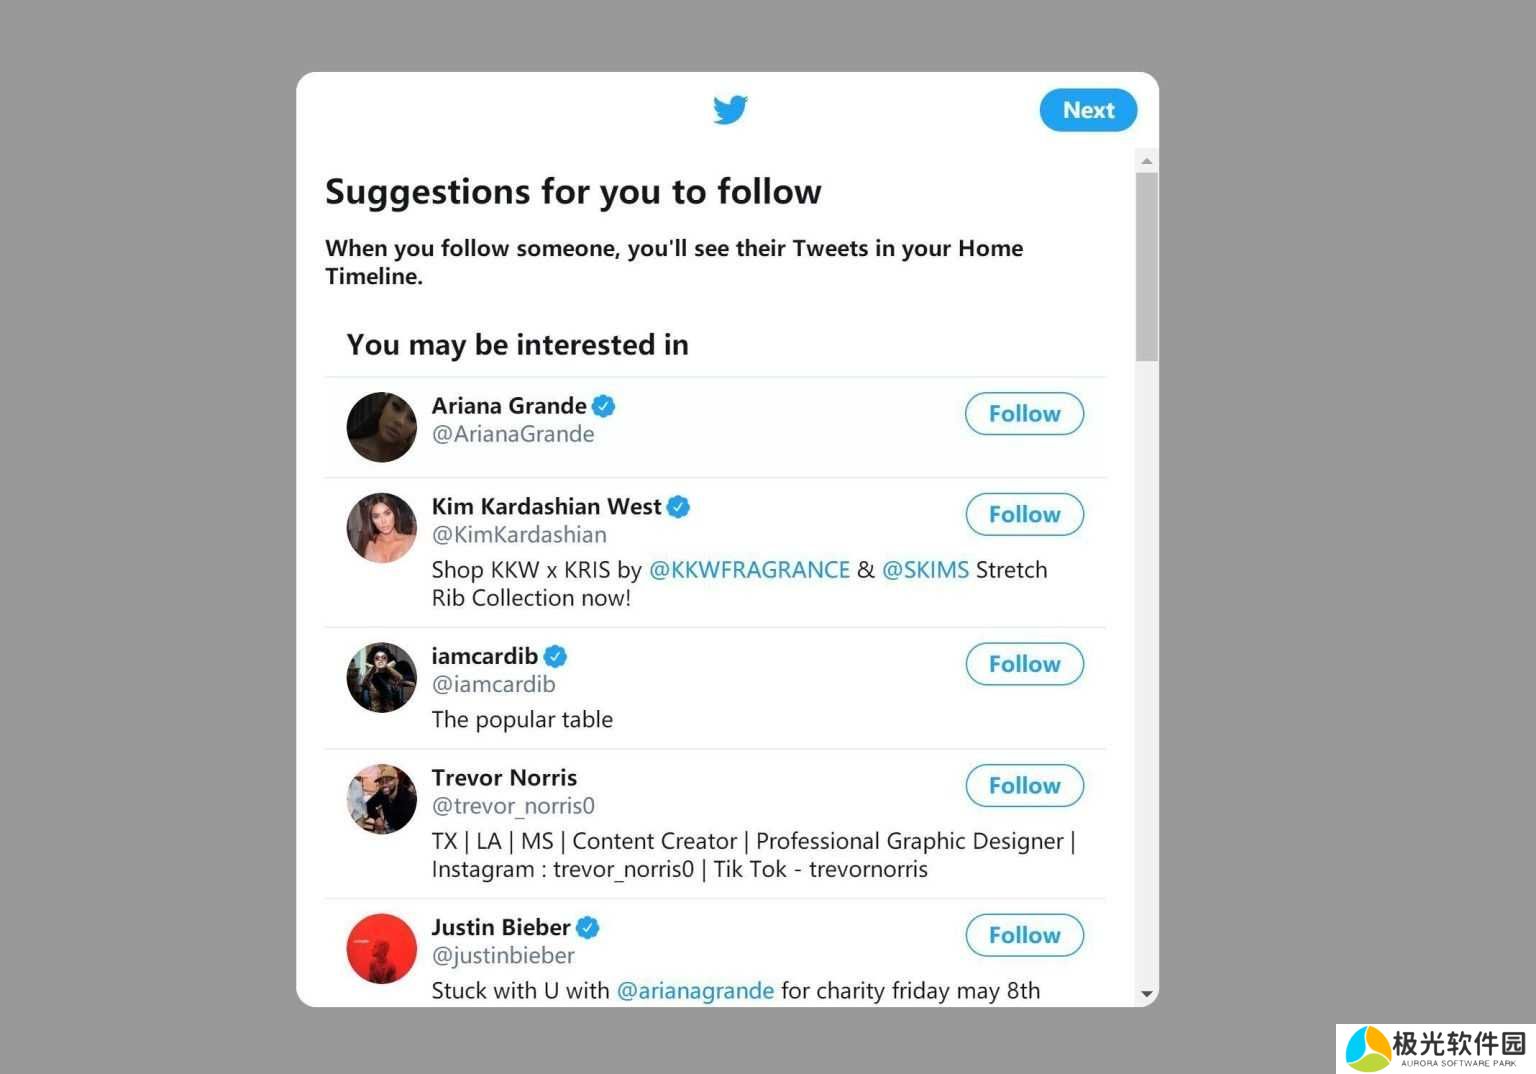Image resolution: width=1536 pixels, height=1074 pixels.
Task: Open Ariana Grande's profile picture
Action: point(381,427)
